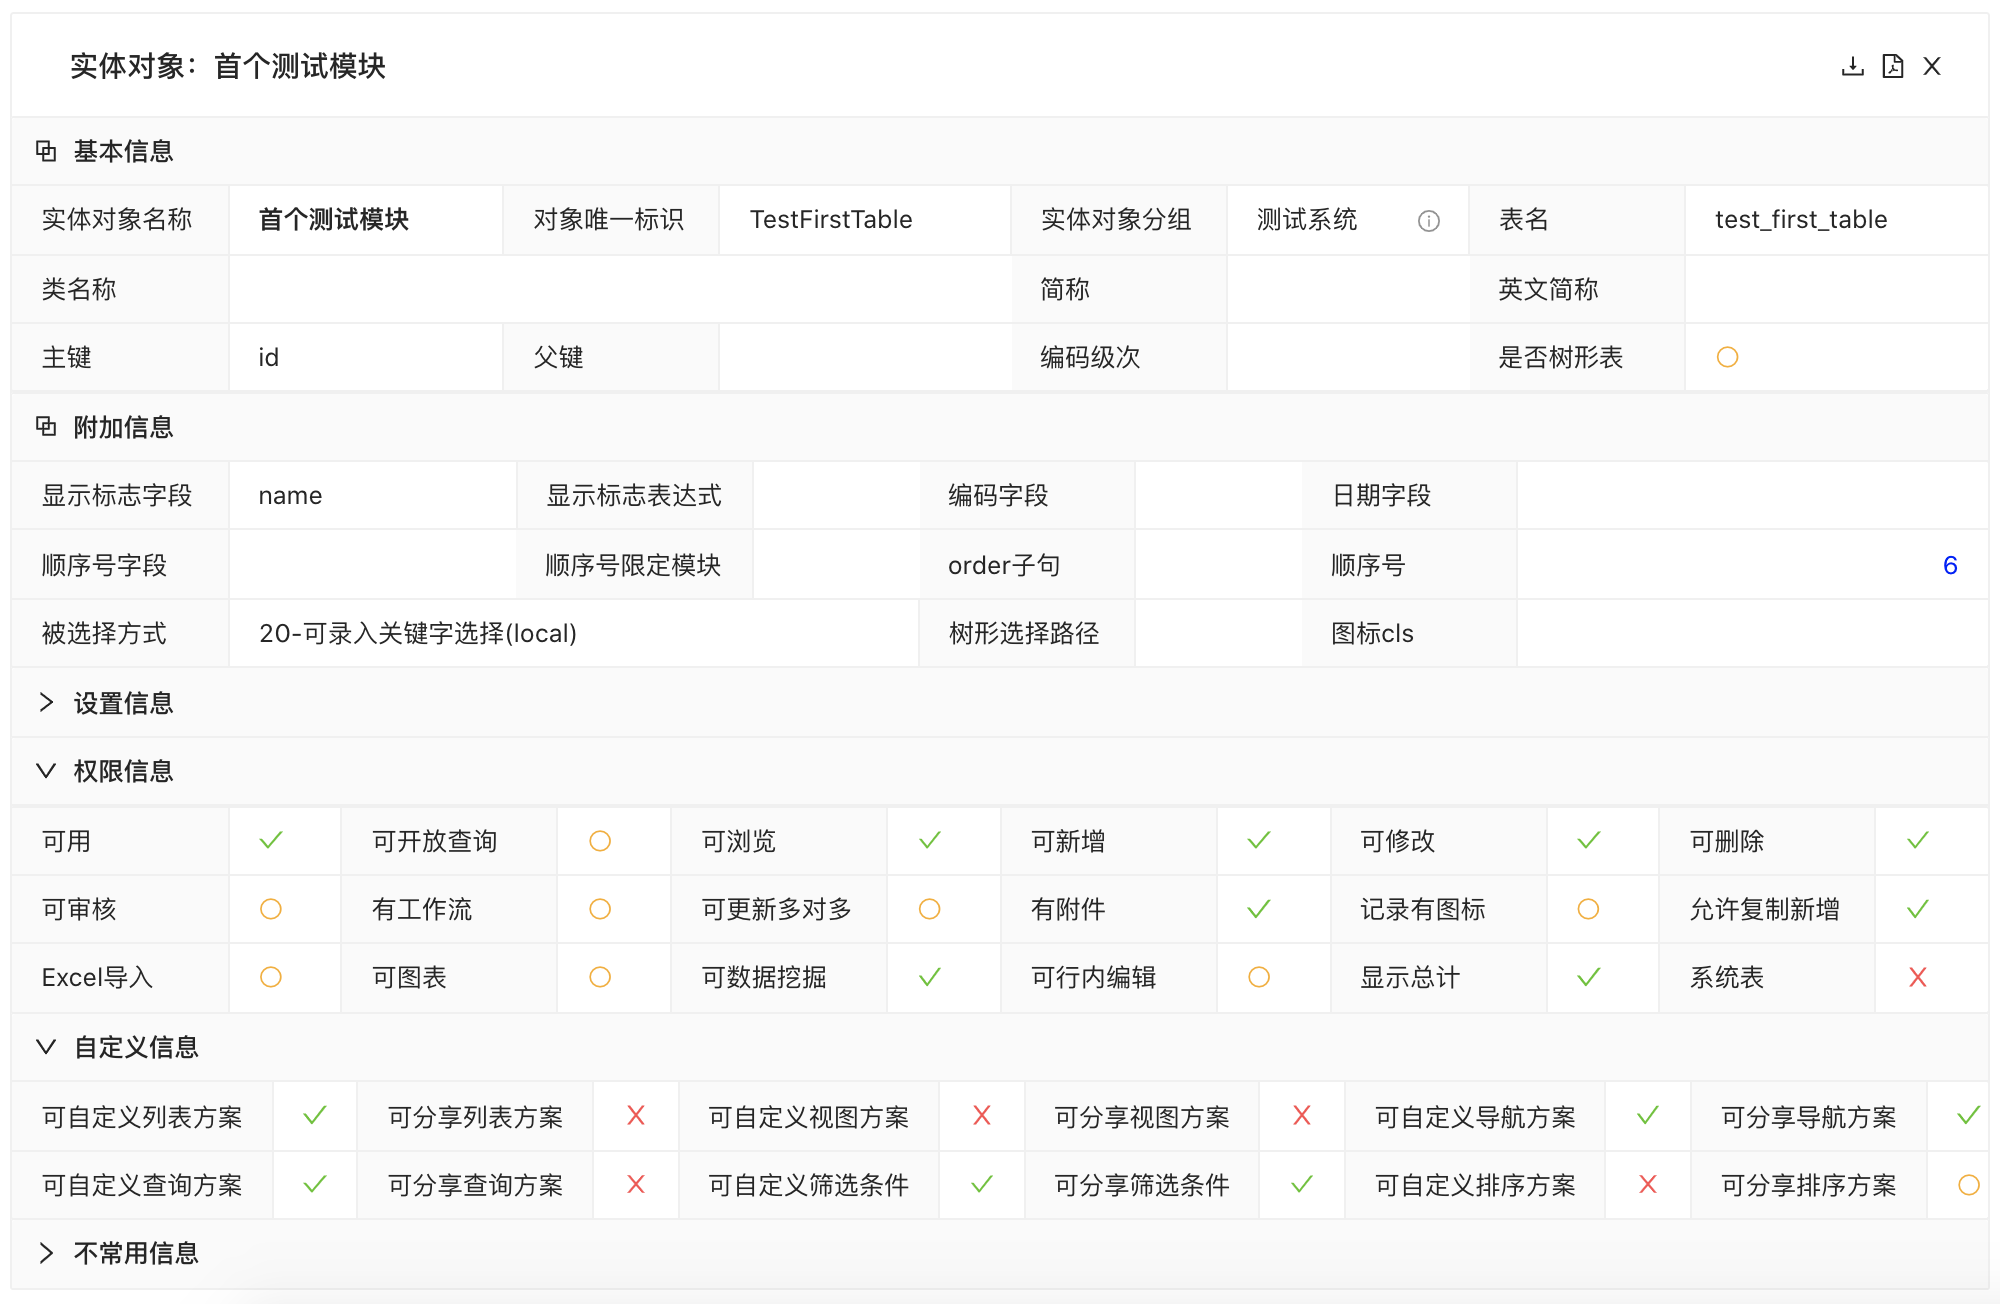Click the red X for 系统表

point(1917,977)
